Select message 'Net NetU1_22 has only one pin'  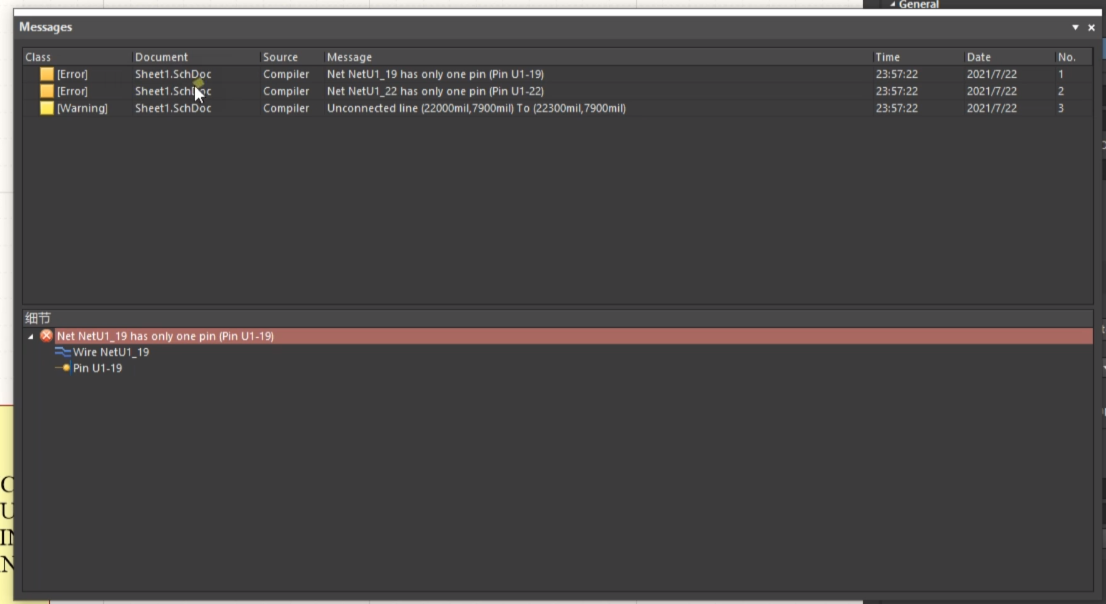(x=435, y=91)
